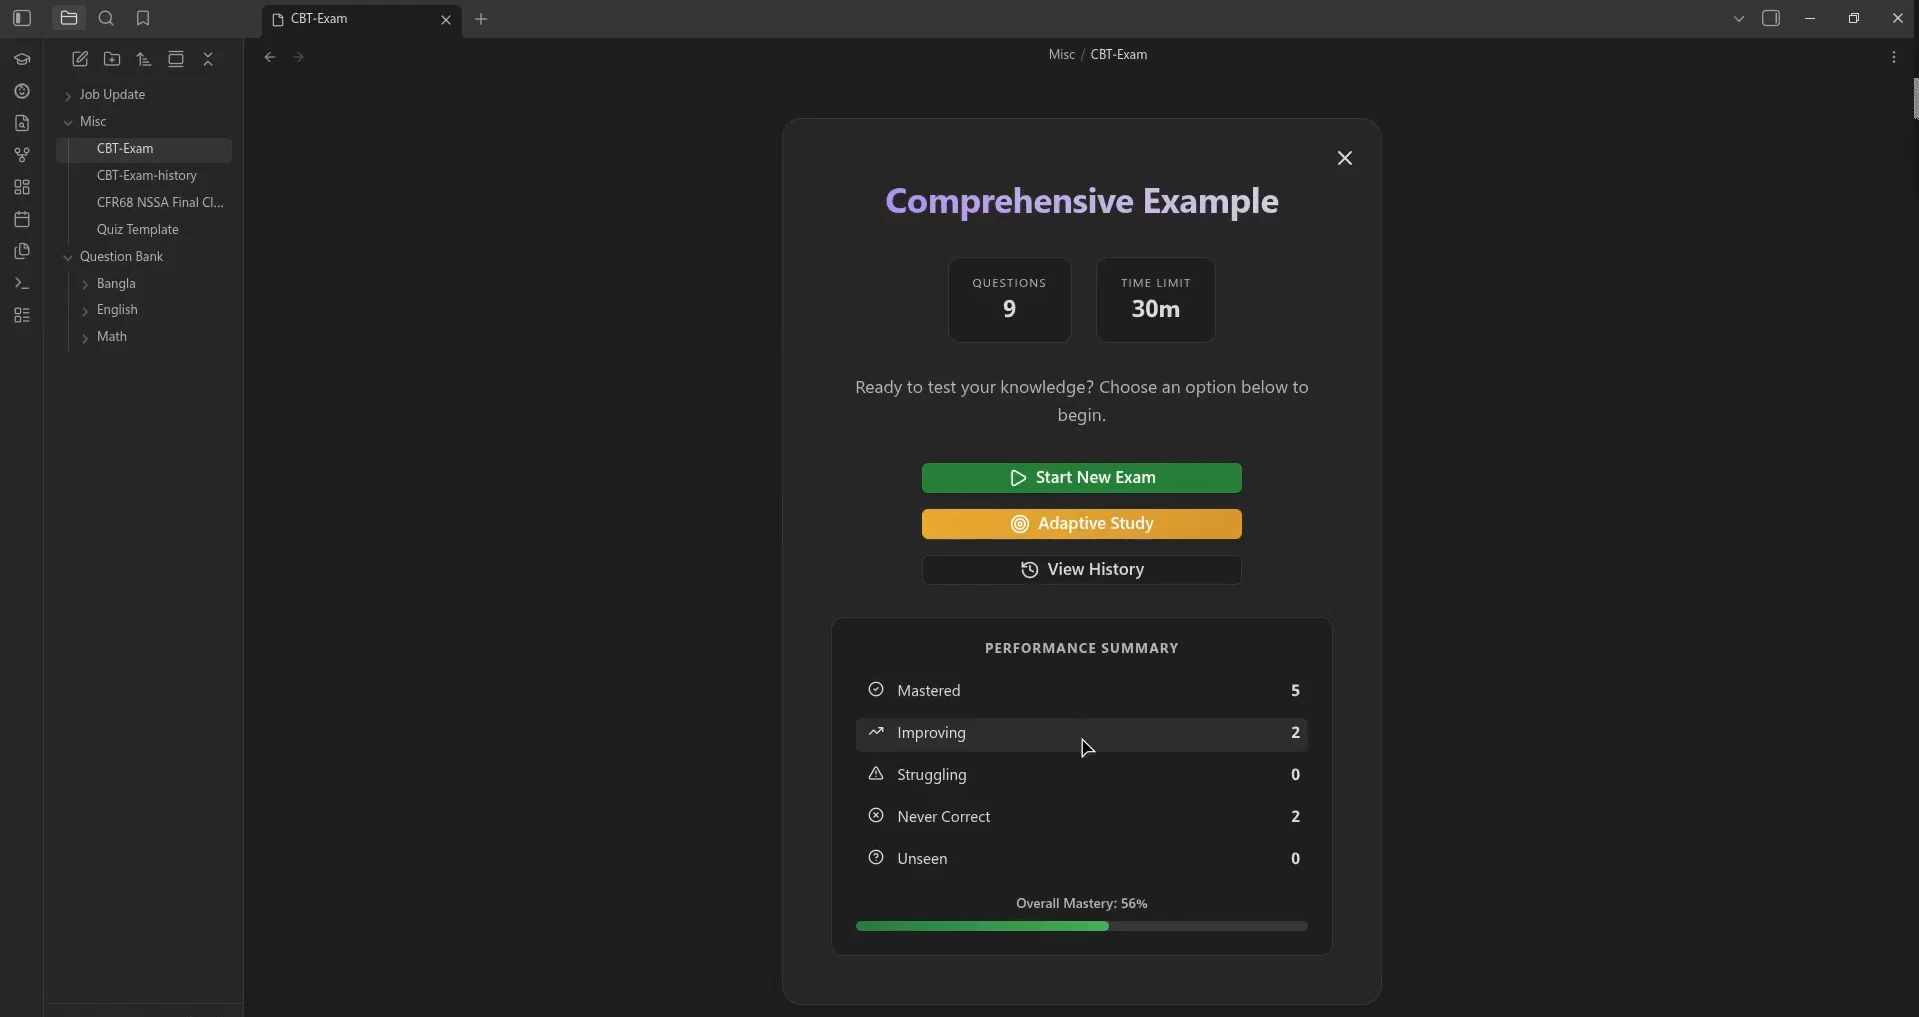This screenshot has height=1017, width=1919.
Task: Open the file explorer tab icon
Action: pos(69,18)
